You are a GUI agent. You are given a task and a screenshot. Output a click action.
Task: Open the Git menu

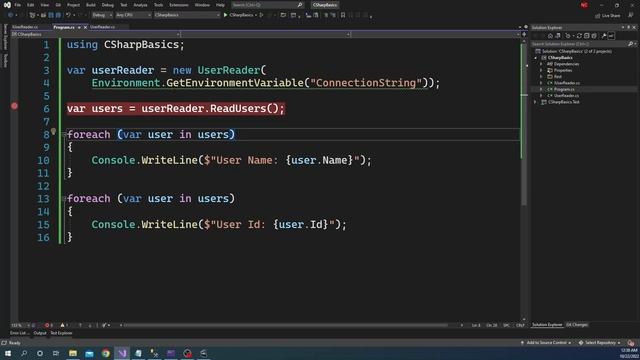pos(58,5)
